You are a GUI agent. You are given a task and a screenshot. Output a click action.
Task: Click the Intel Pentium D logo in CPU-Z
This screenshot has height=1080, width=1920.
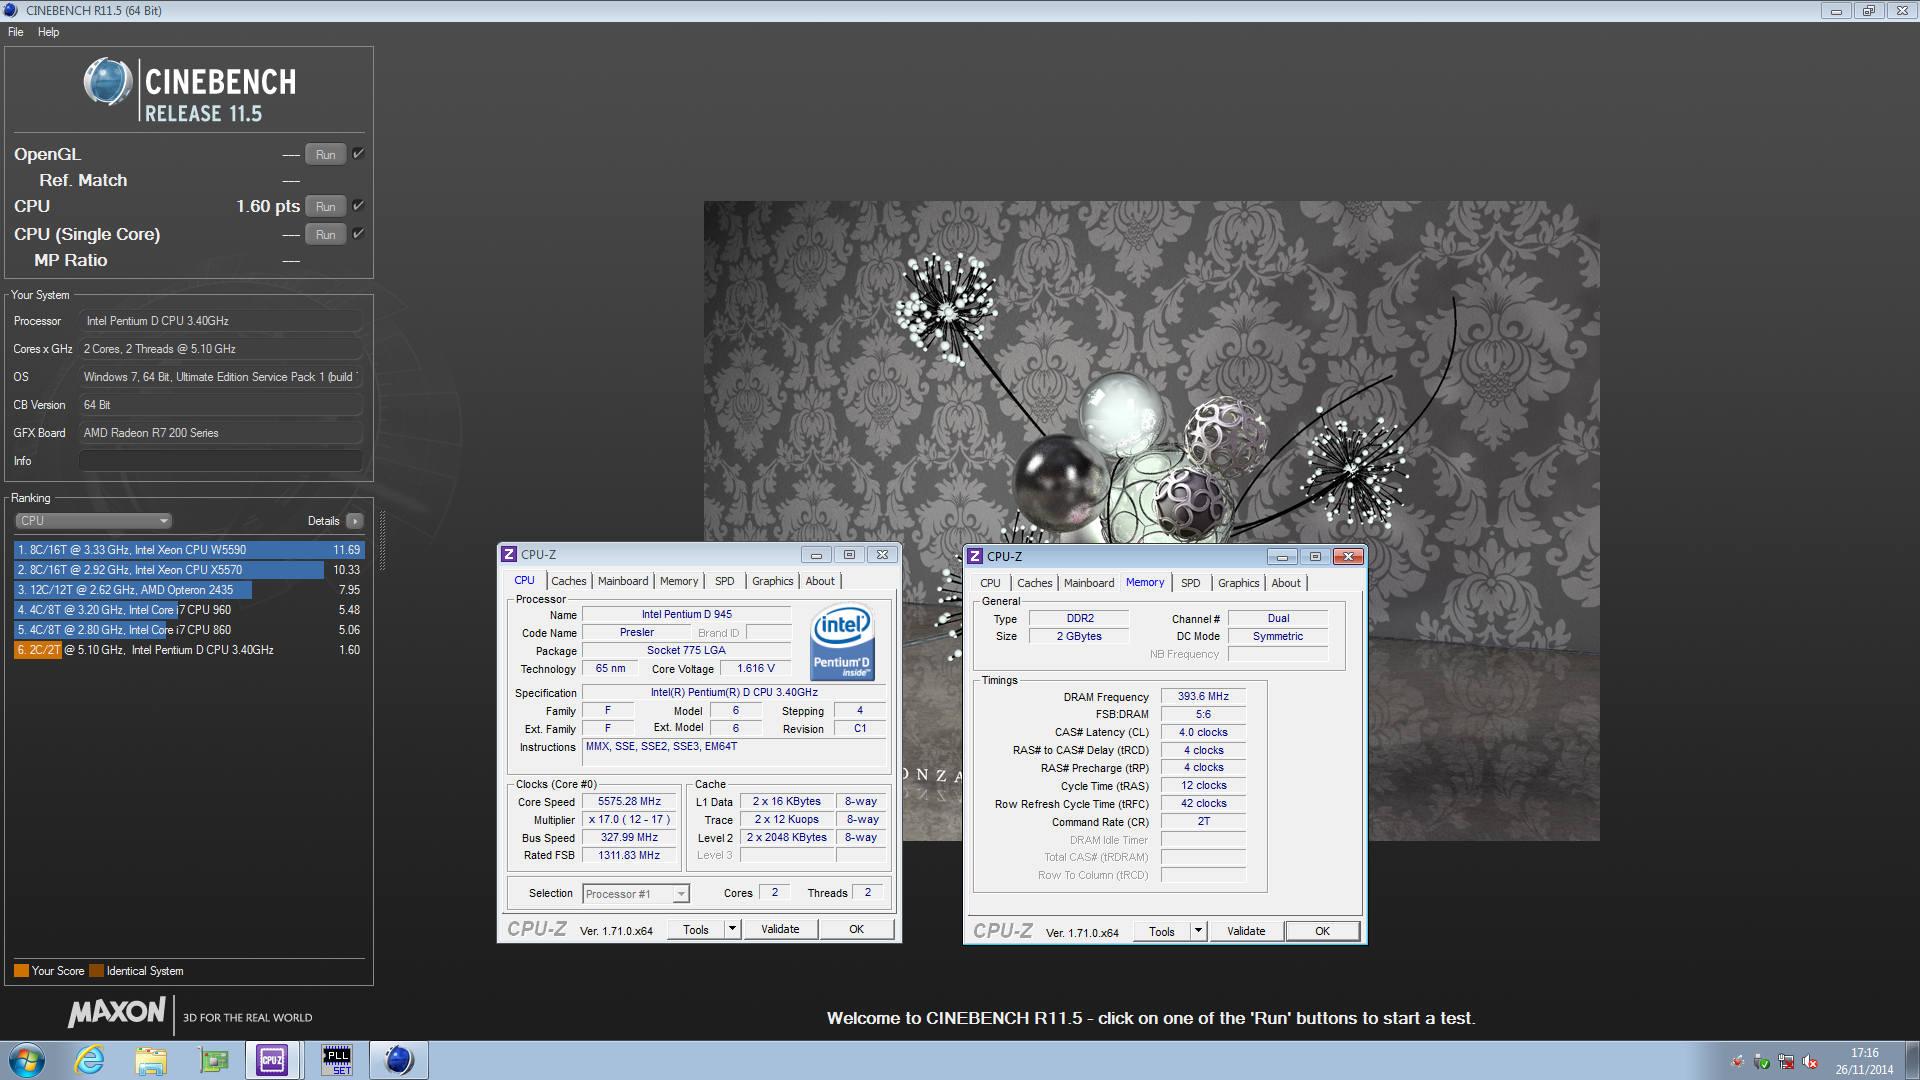842,643
